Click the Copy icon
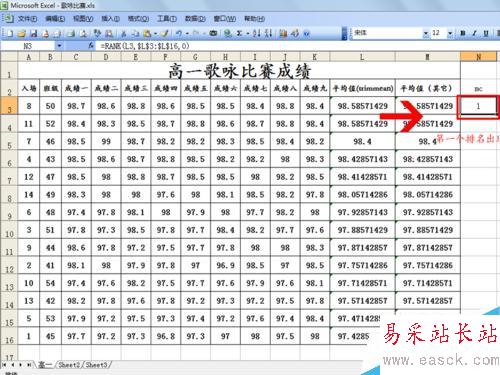 [135, 33]
